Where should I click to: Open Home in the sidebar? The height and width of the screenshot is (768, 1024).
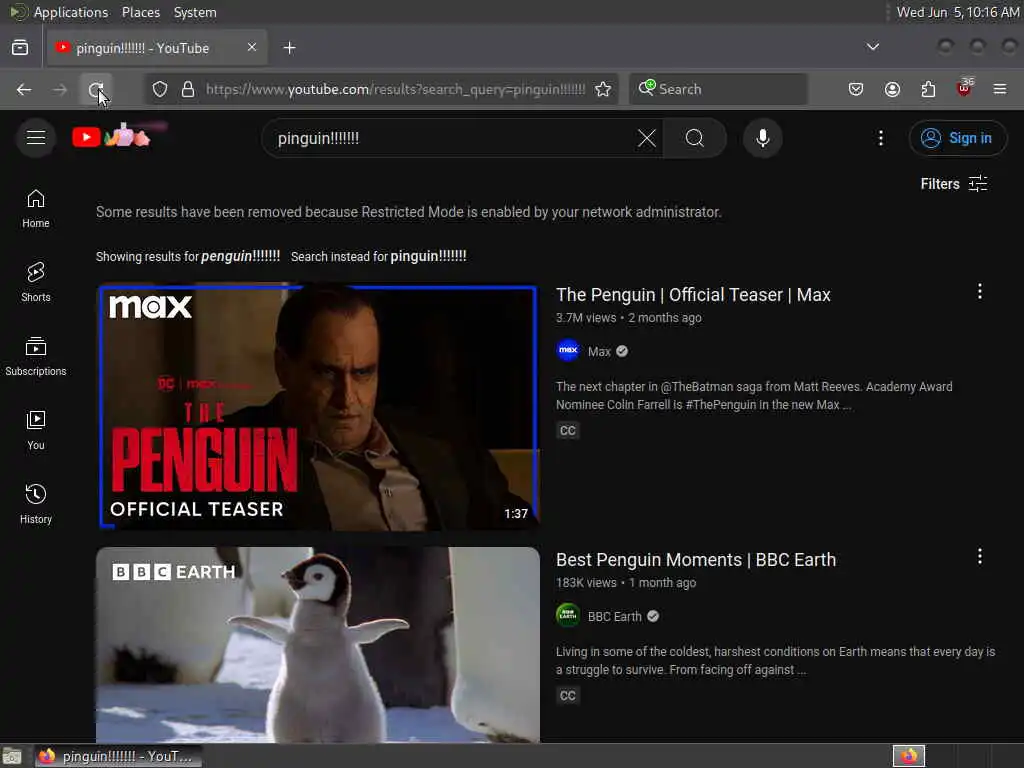point(36,208)
